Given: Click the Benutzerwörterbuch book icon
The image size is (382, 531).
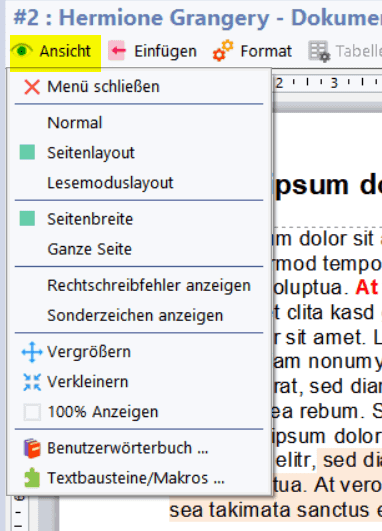Looking at the screenshot, I should [32, 448].
